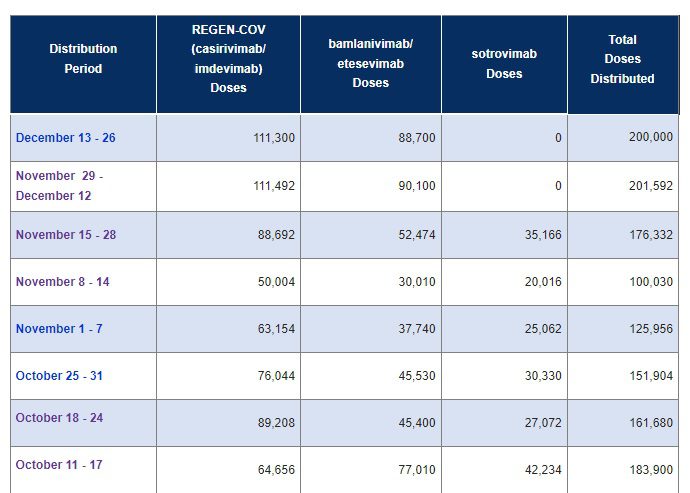The width and height of the screenshot is (690, 493).
Task: Select the value 77,010
Action: pyautogui.click(x=417, y=470)
